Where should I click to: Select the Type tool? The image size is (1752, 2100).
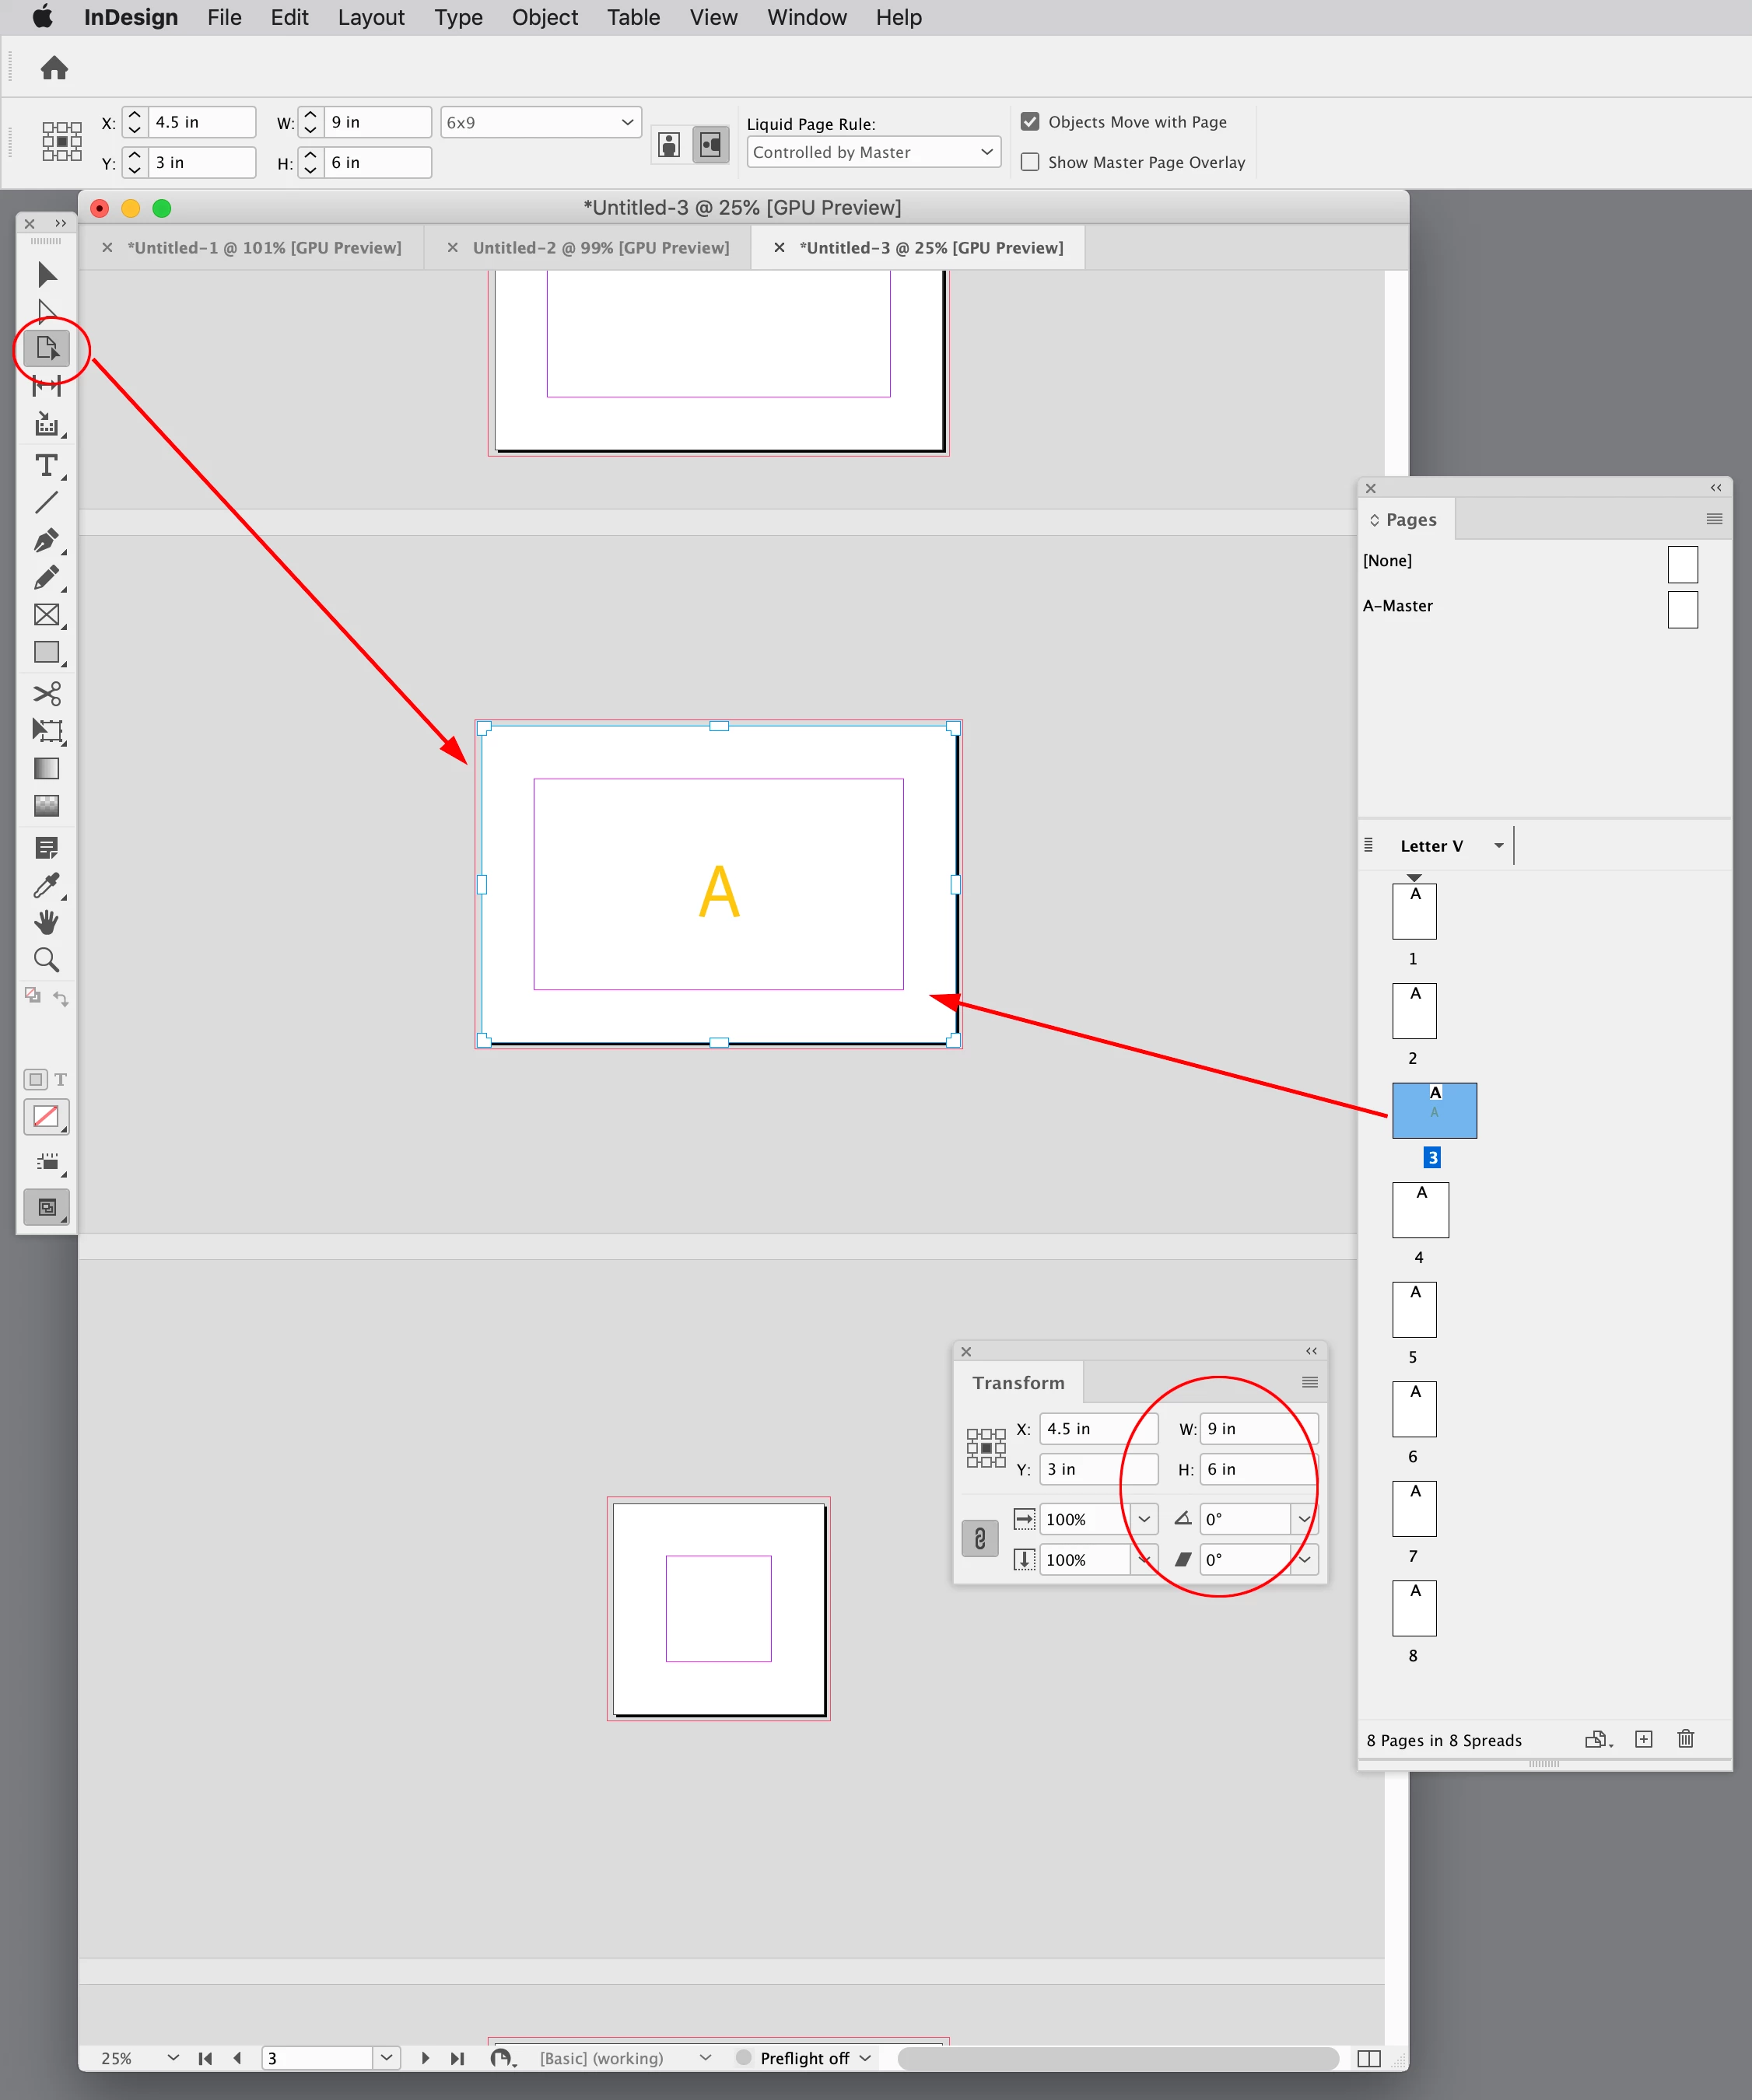tap(46, 466)
